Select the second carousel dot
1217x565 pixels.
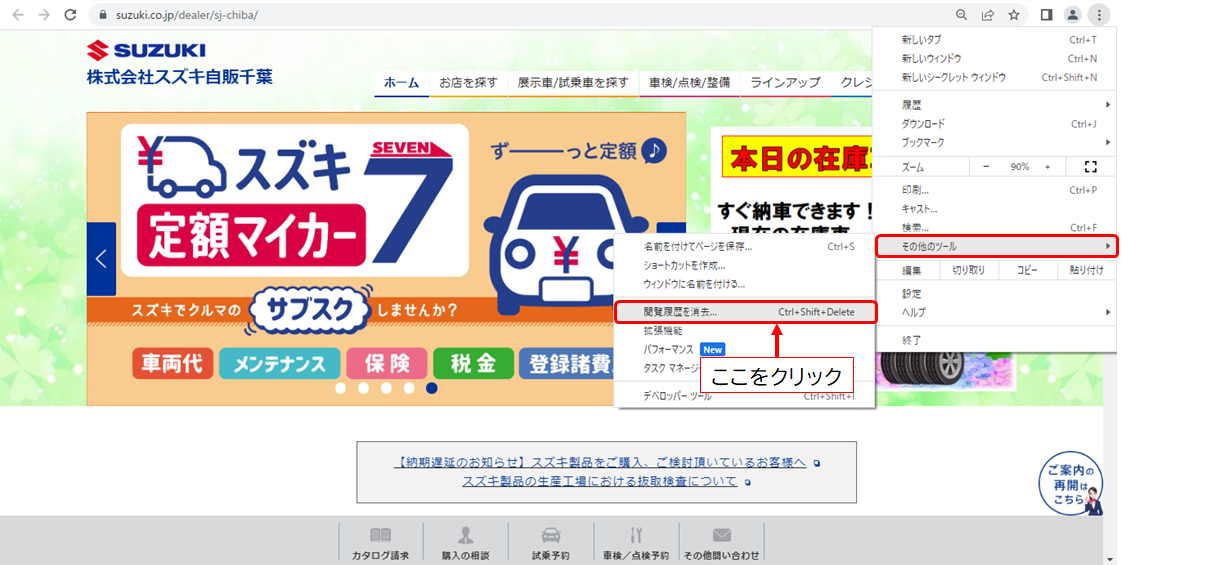(x=363, y=388)
